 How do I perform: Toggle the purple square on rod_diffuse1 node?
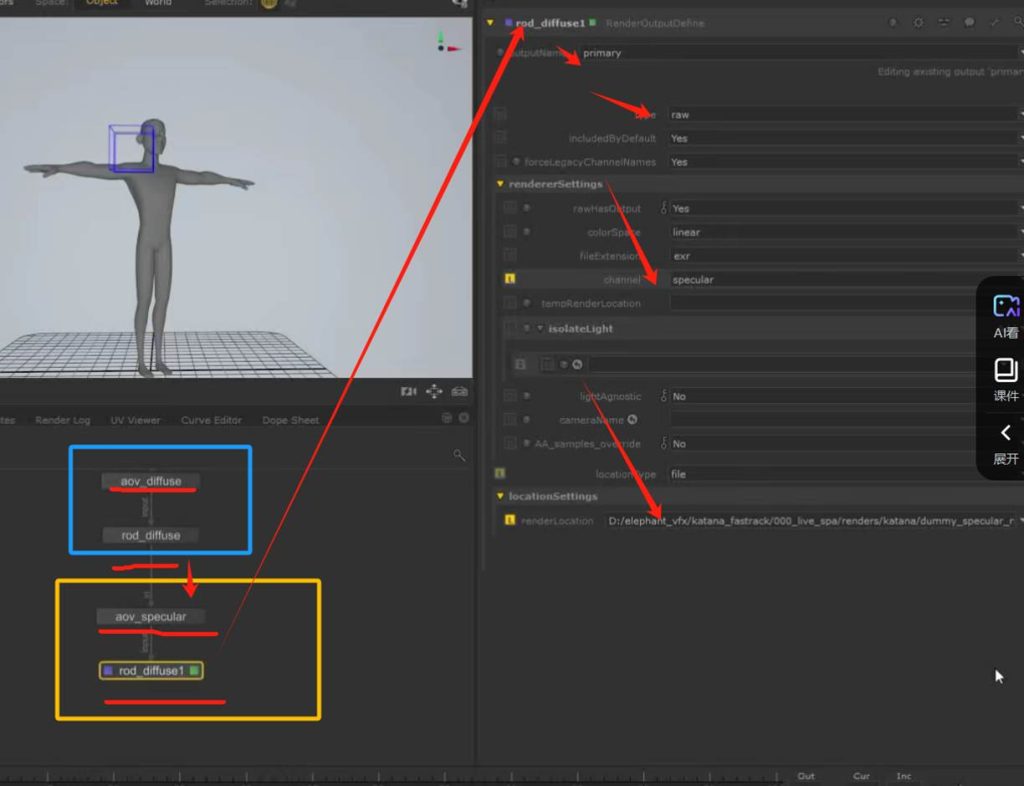pyautogui.click(x=108, y=670)
